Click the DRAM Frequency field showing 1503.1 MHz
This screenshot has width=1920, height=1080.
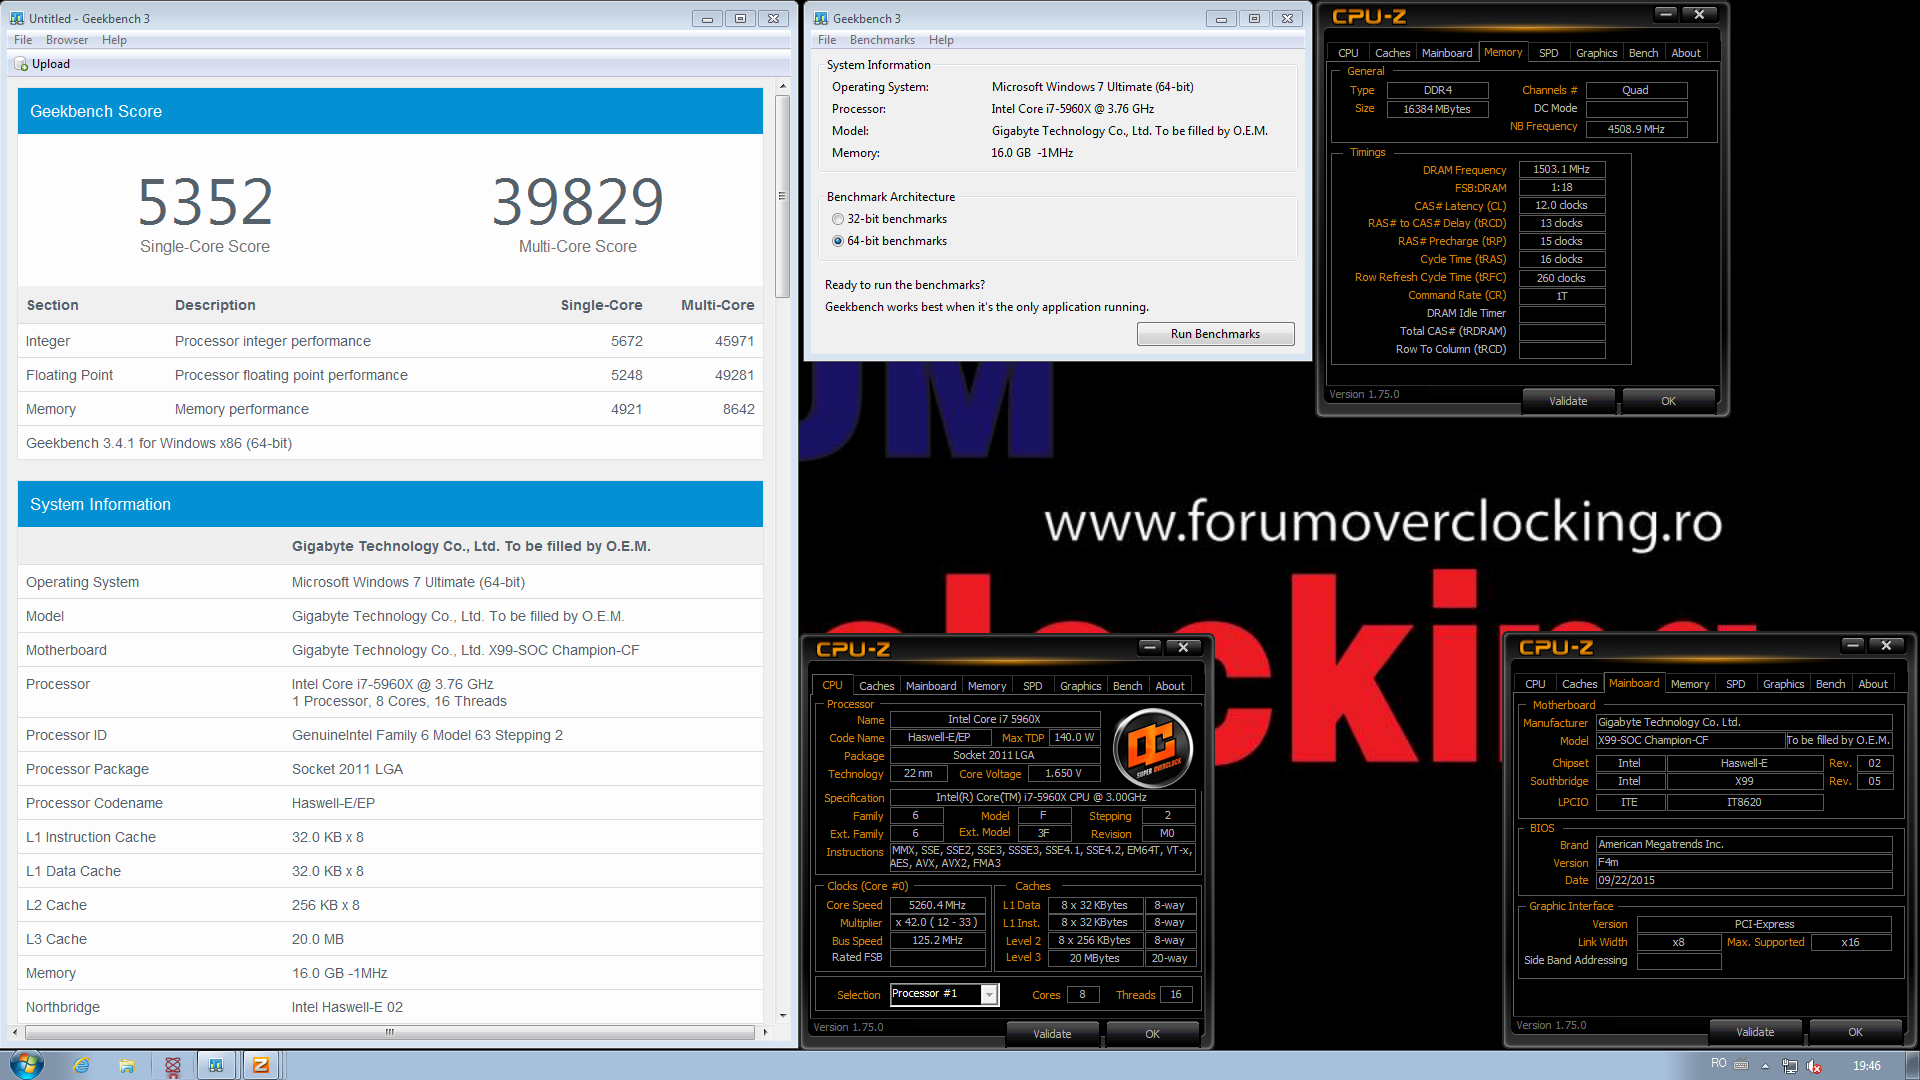(x=1561, y=169)
